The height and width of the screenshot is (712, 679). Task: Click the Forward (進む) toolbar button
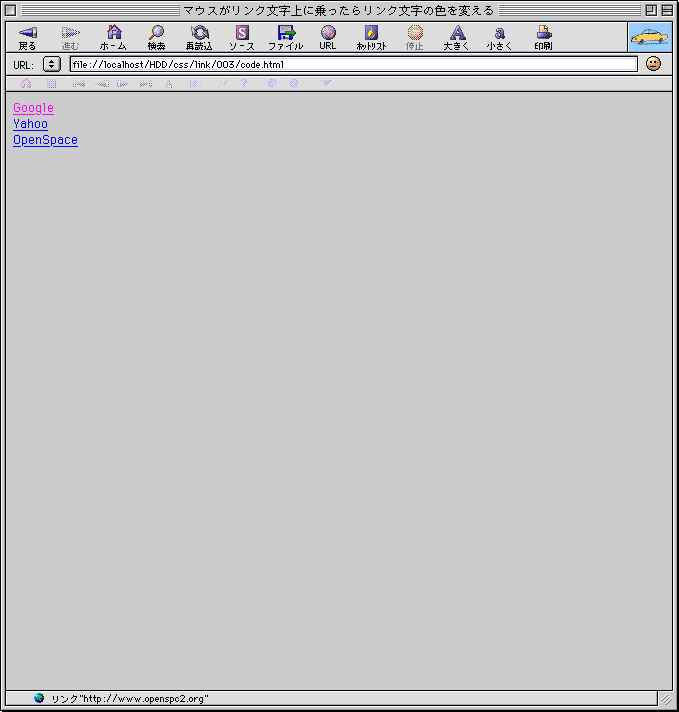[x=70, y=38]
